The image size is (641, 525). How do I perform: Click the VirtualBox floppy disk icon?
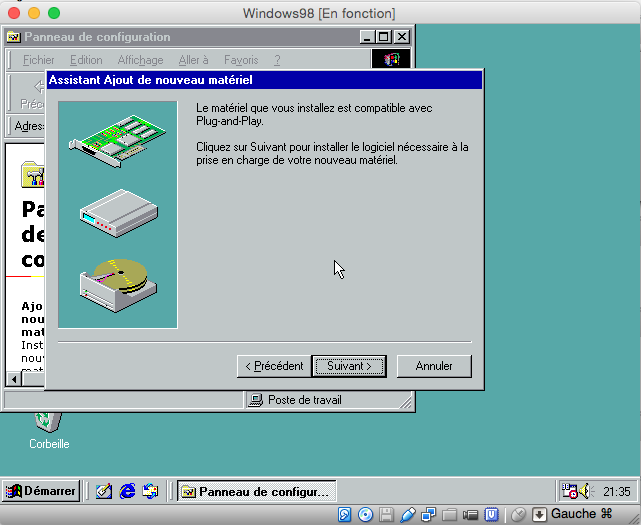click(386, 515)
